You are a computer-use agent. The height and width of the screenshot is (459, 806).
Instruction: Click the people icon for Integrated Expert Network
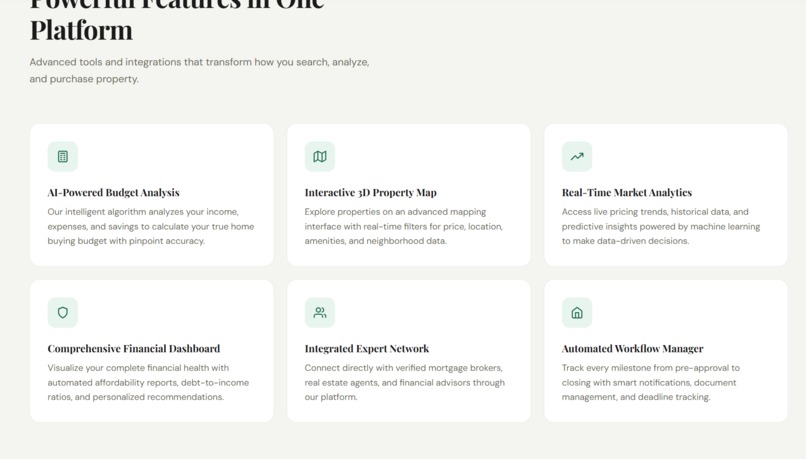[320, 313]
